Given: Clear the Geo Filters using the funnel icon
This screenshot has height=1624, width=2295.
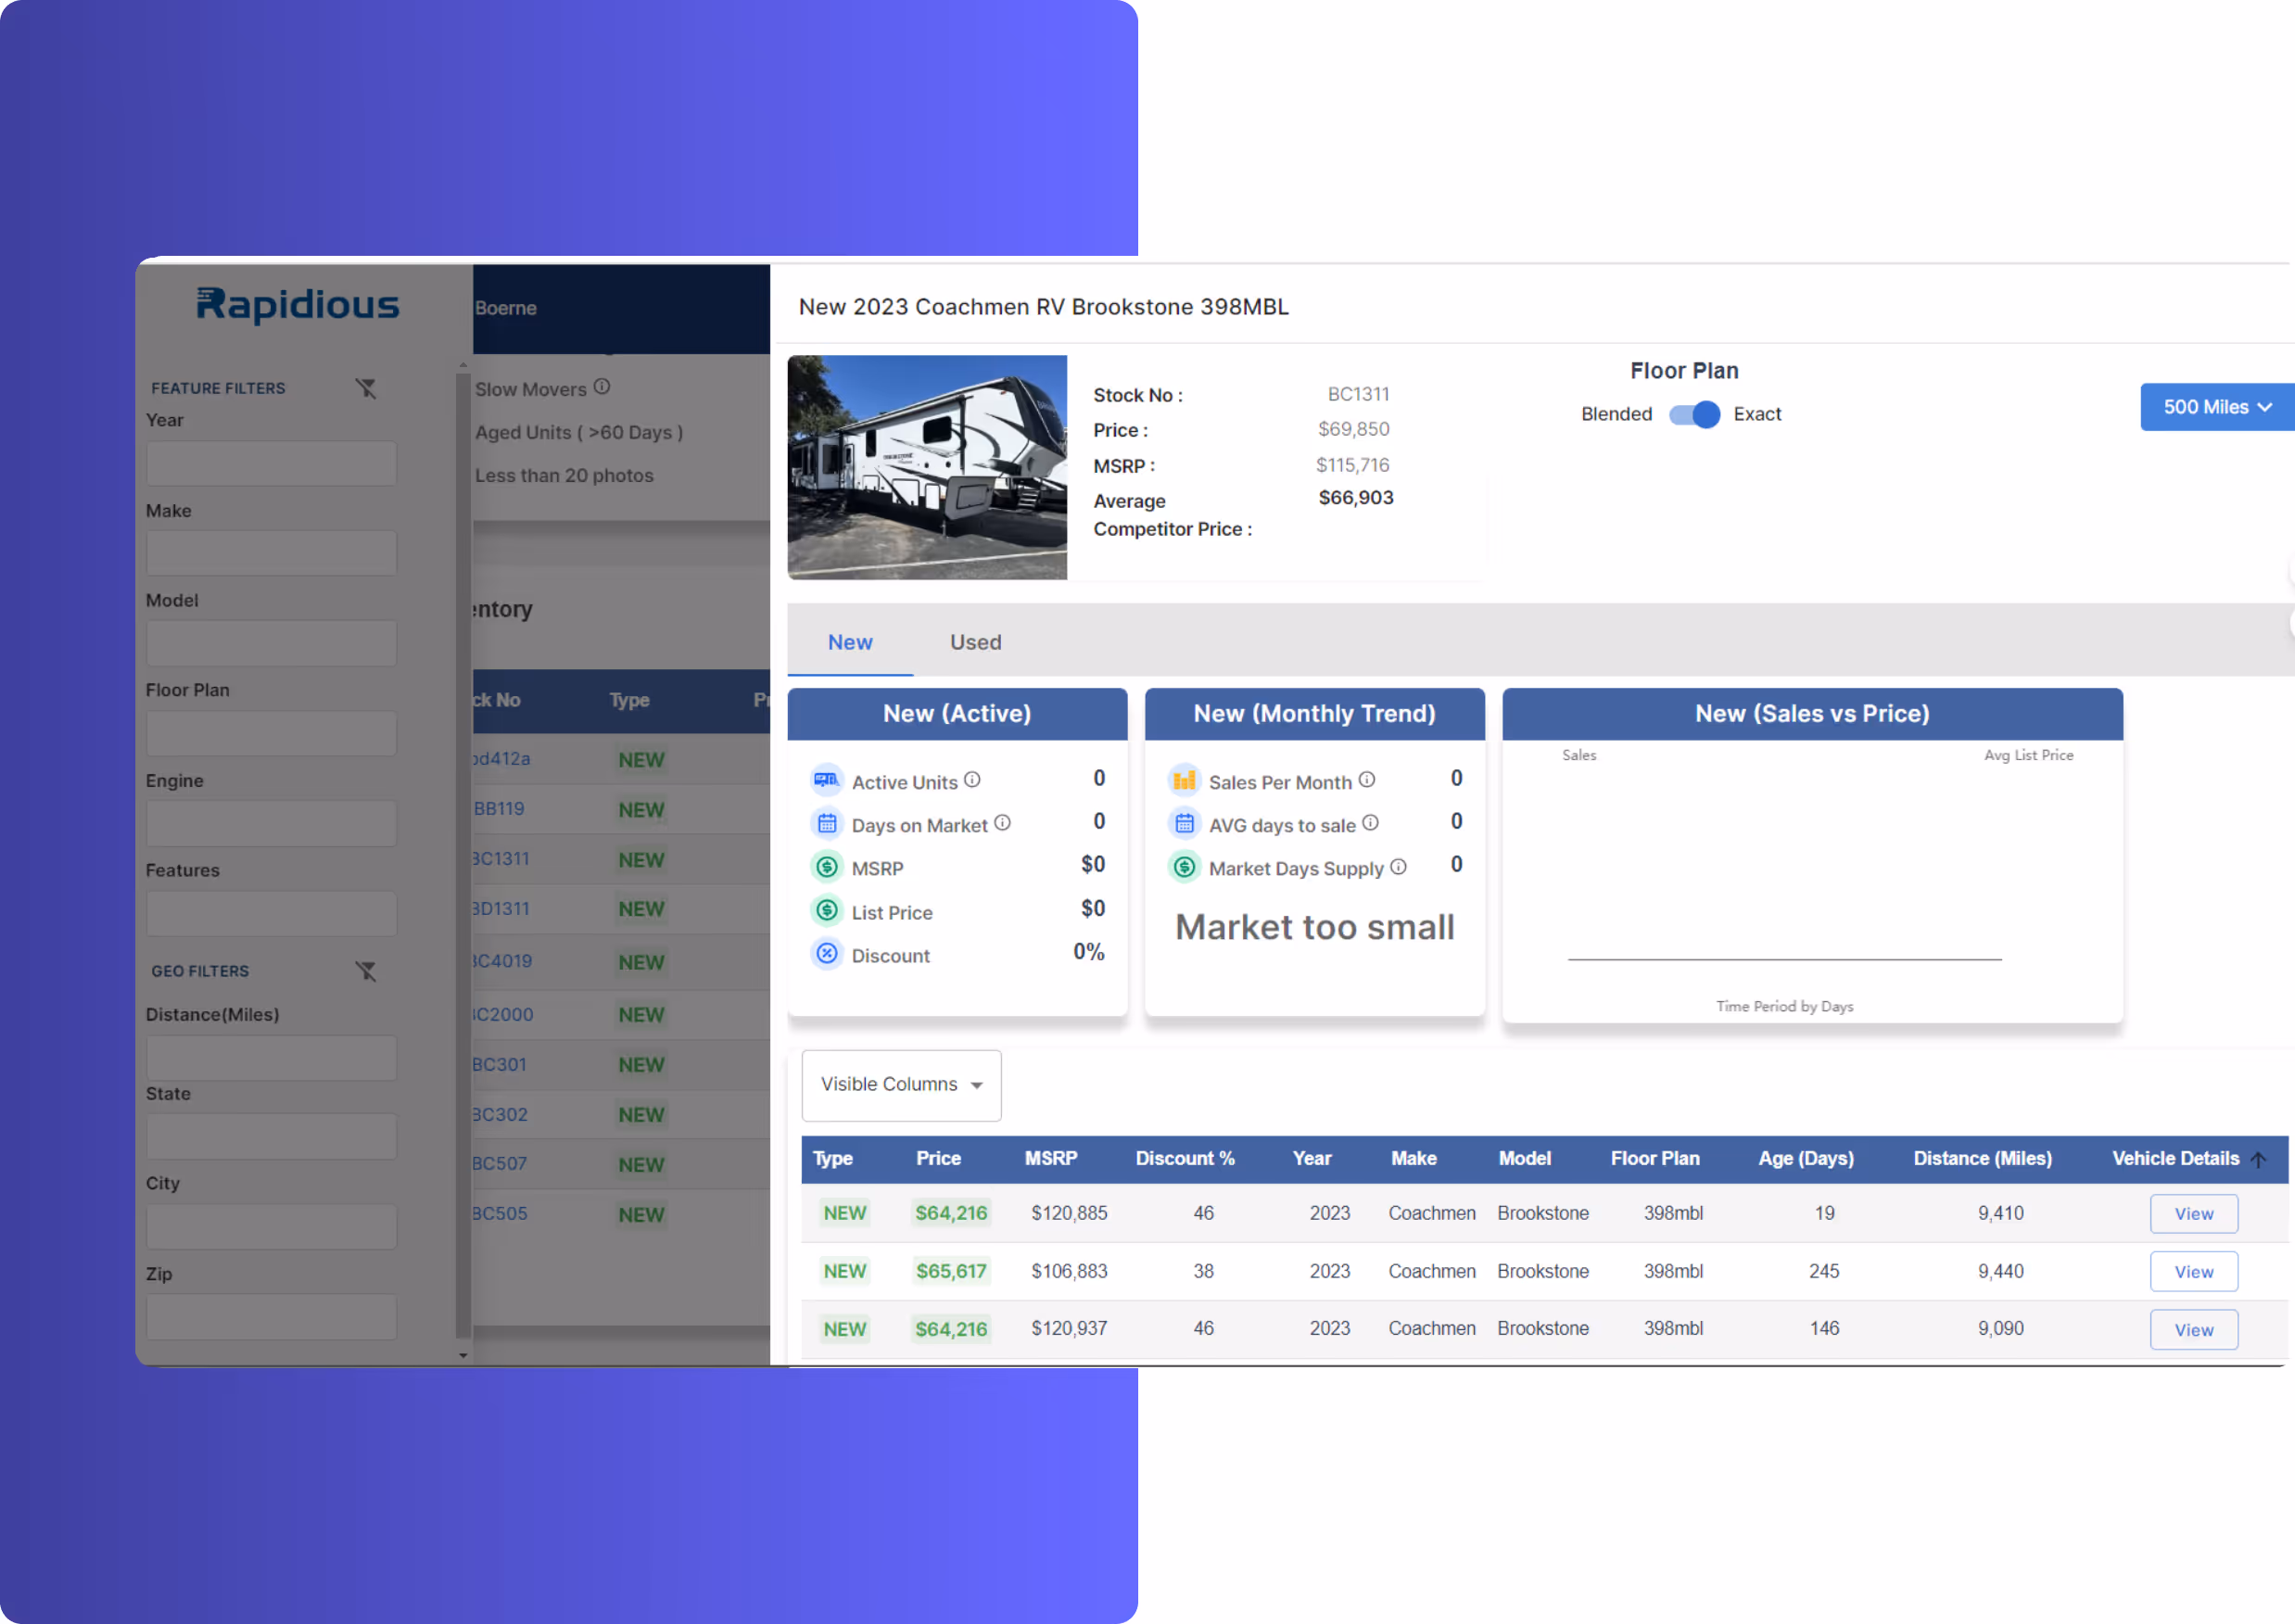Looking at the screenshot, I should pyautogui.click(x=366, y=971).
